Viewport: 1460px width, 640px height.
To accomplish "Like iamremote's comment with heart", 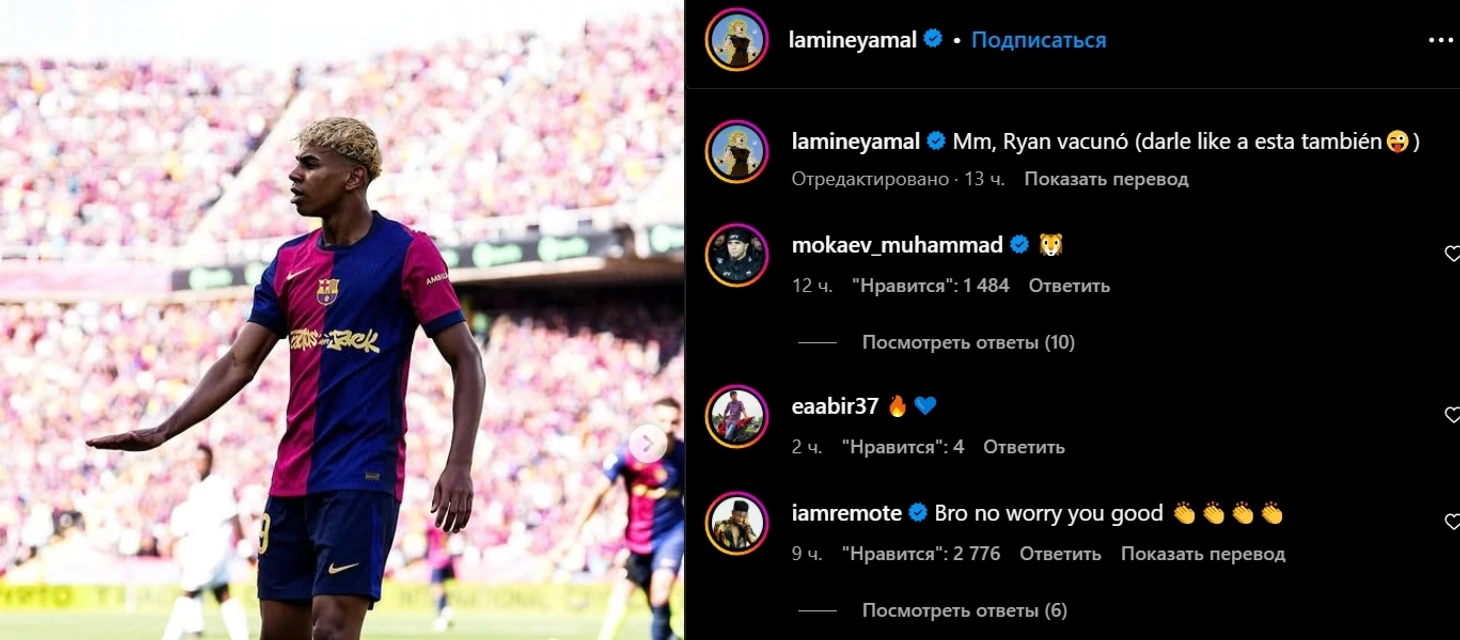I will click(1452, 521).
